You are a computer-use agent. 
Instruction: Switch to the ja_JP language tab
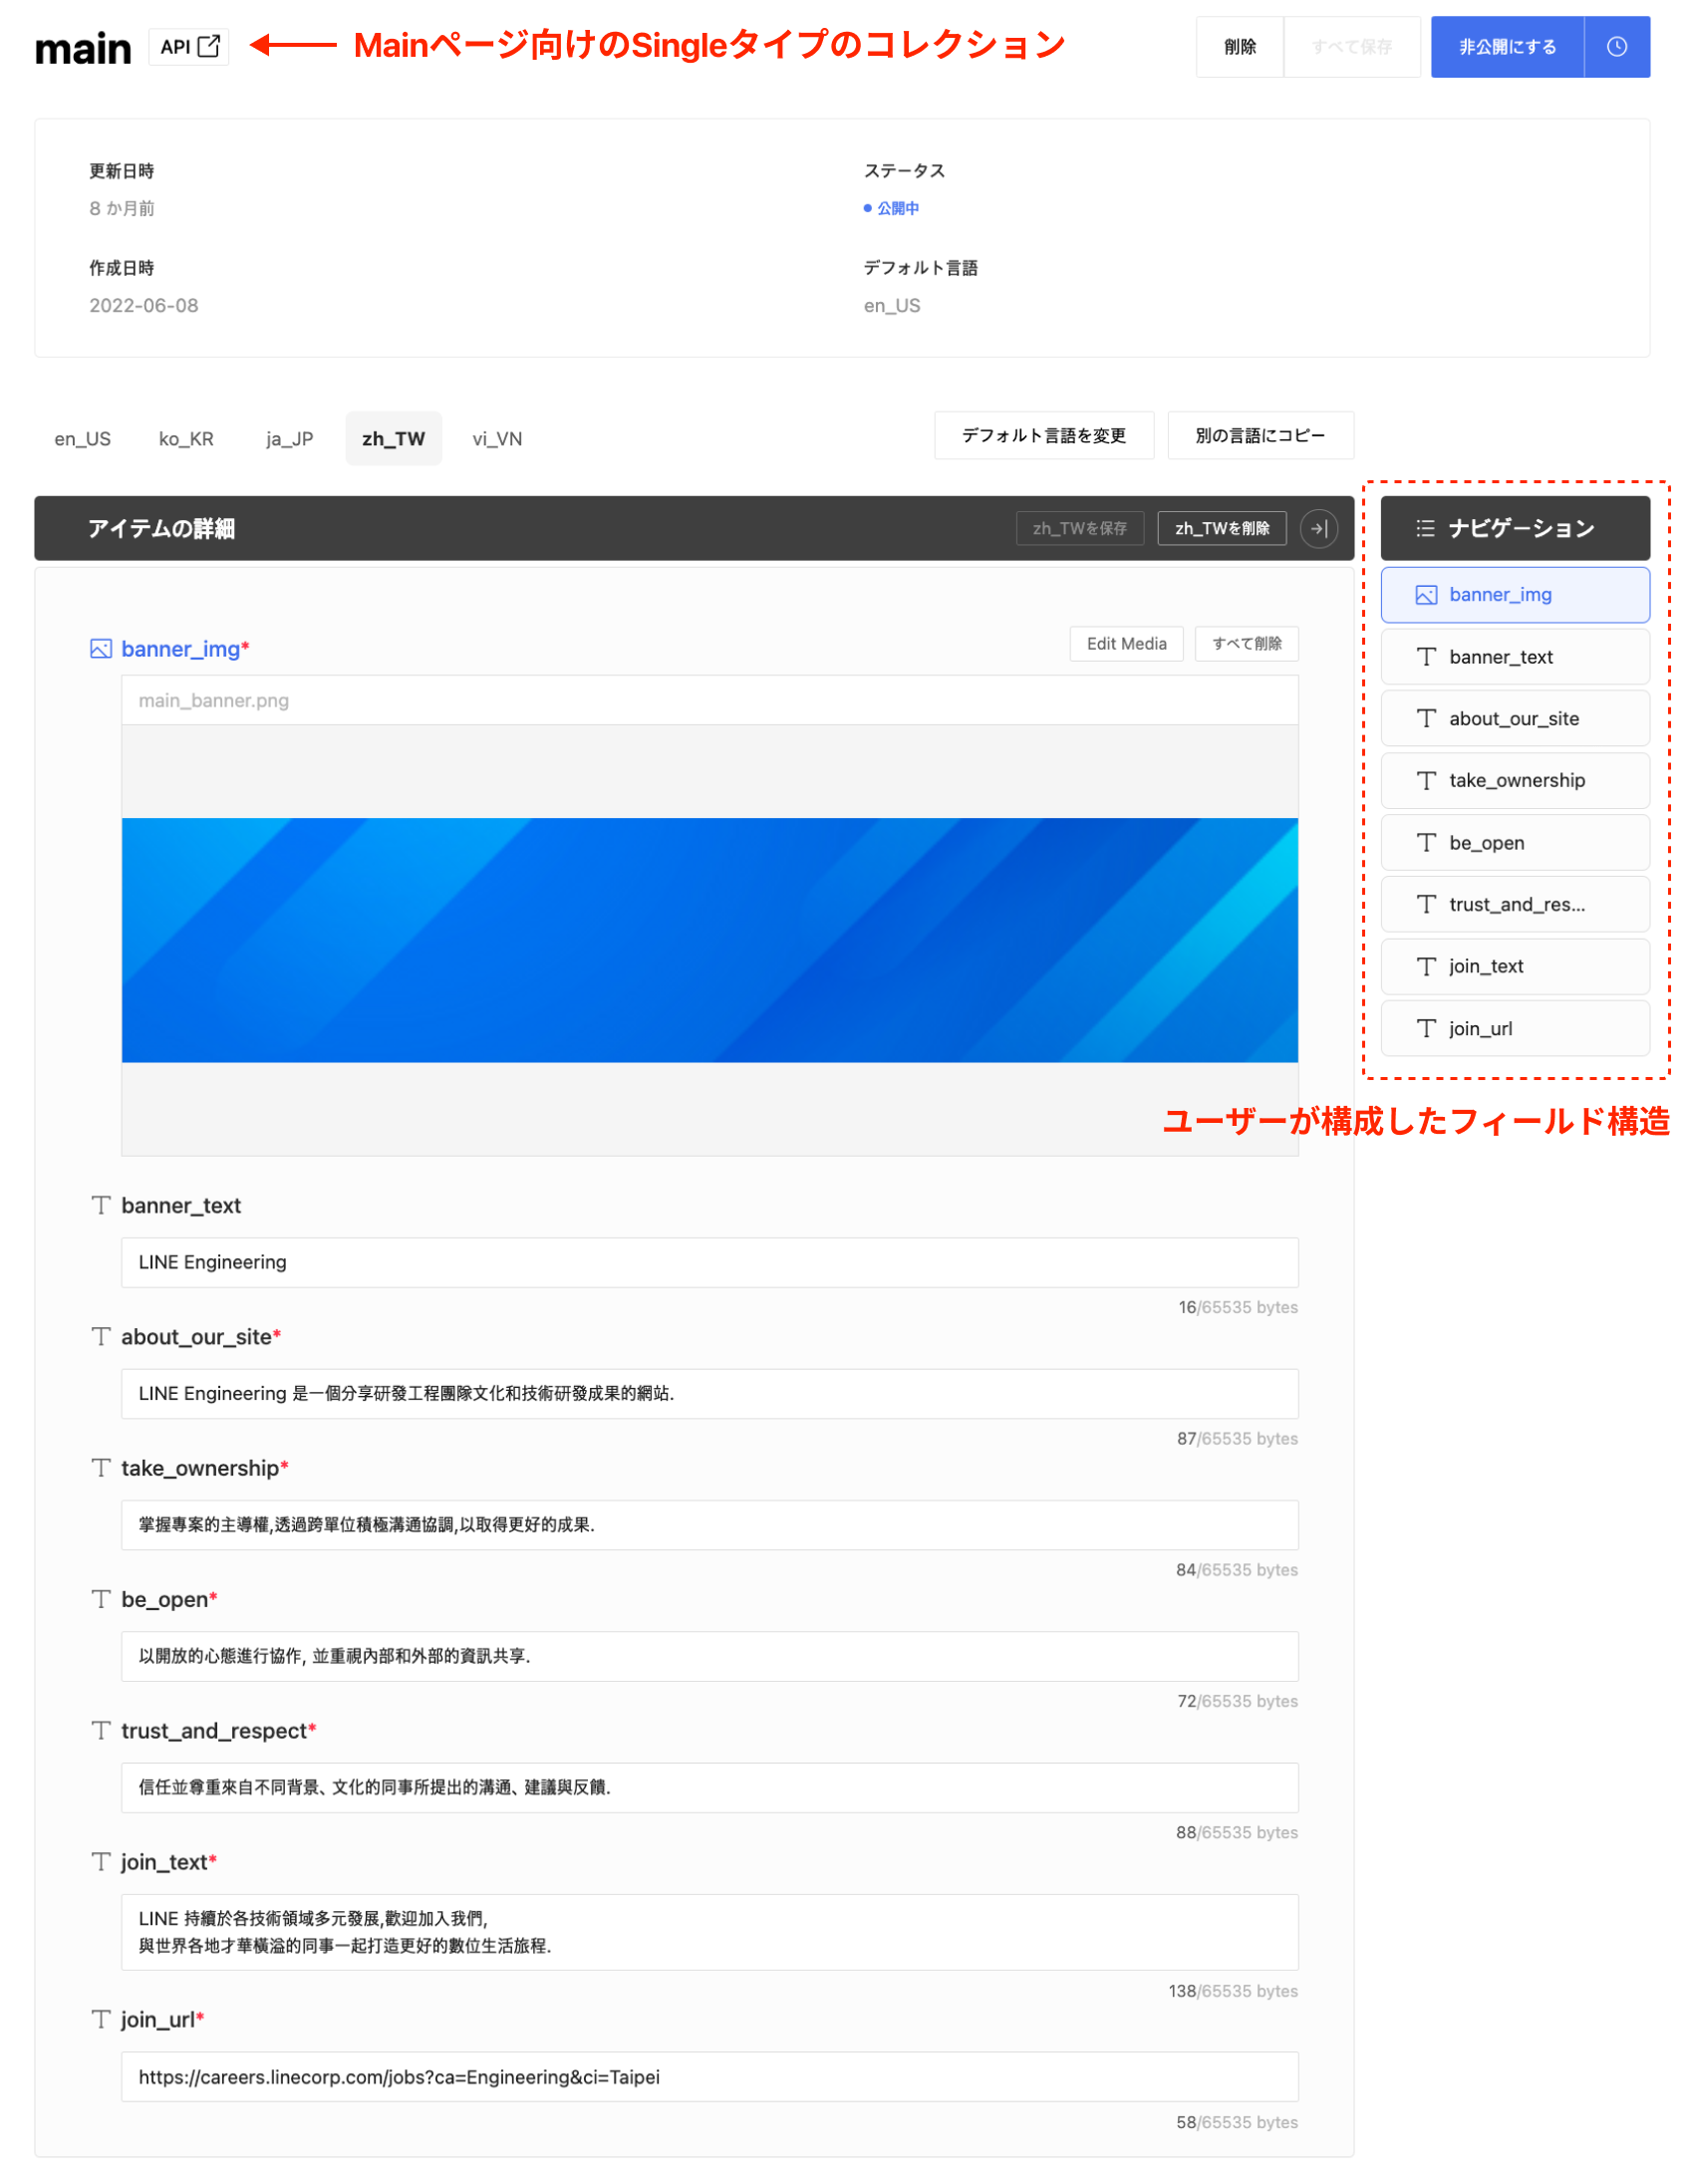tap(290, 439)
